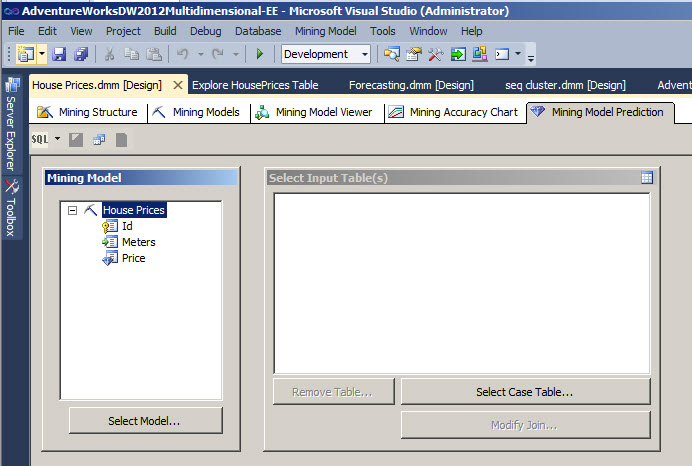Click the grayed-out Save query result icon
This screenshot has width=692, height=466.
pyautogui.click(x=76, y=140)
